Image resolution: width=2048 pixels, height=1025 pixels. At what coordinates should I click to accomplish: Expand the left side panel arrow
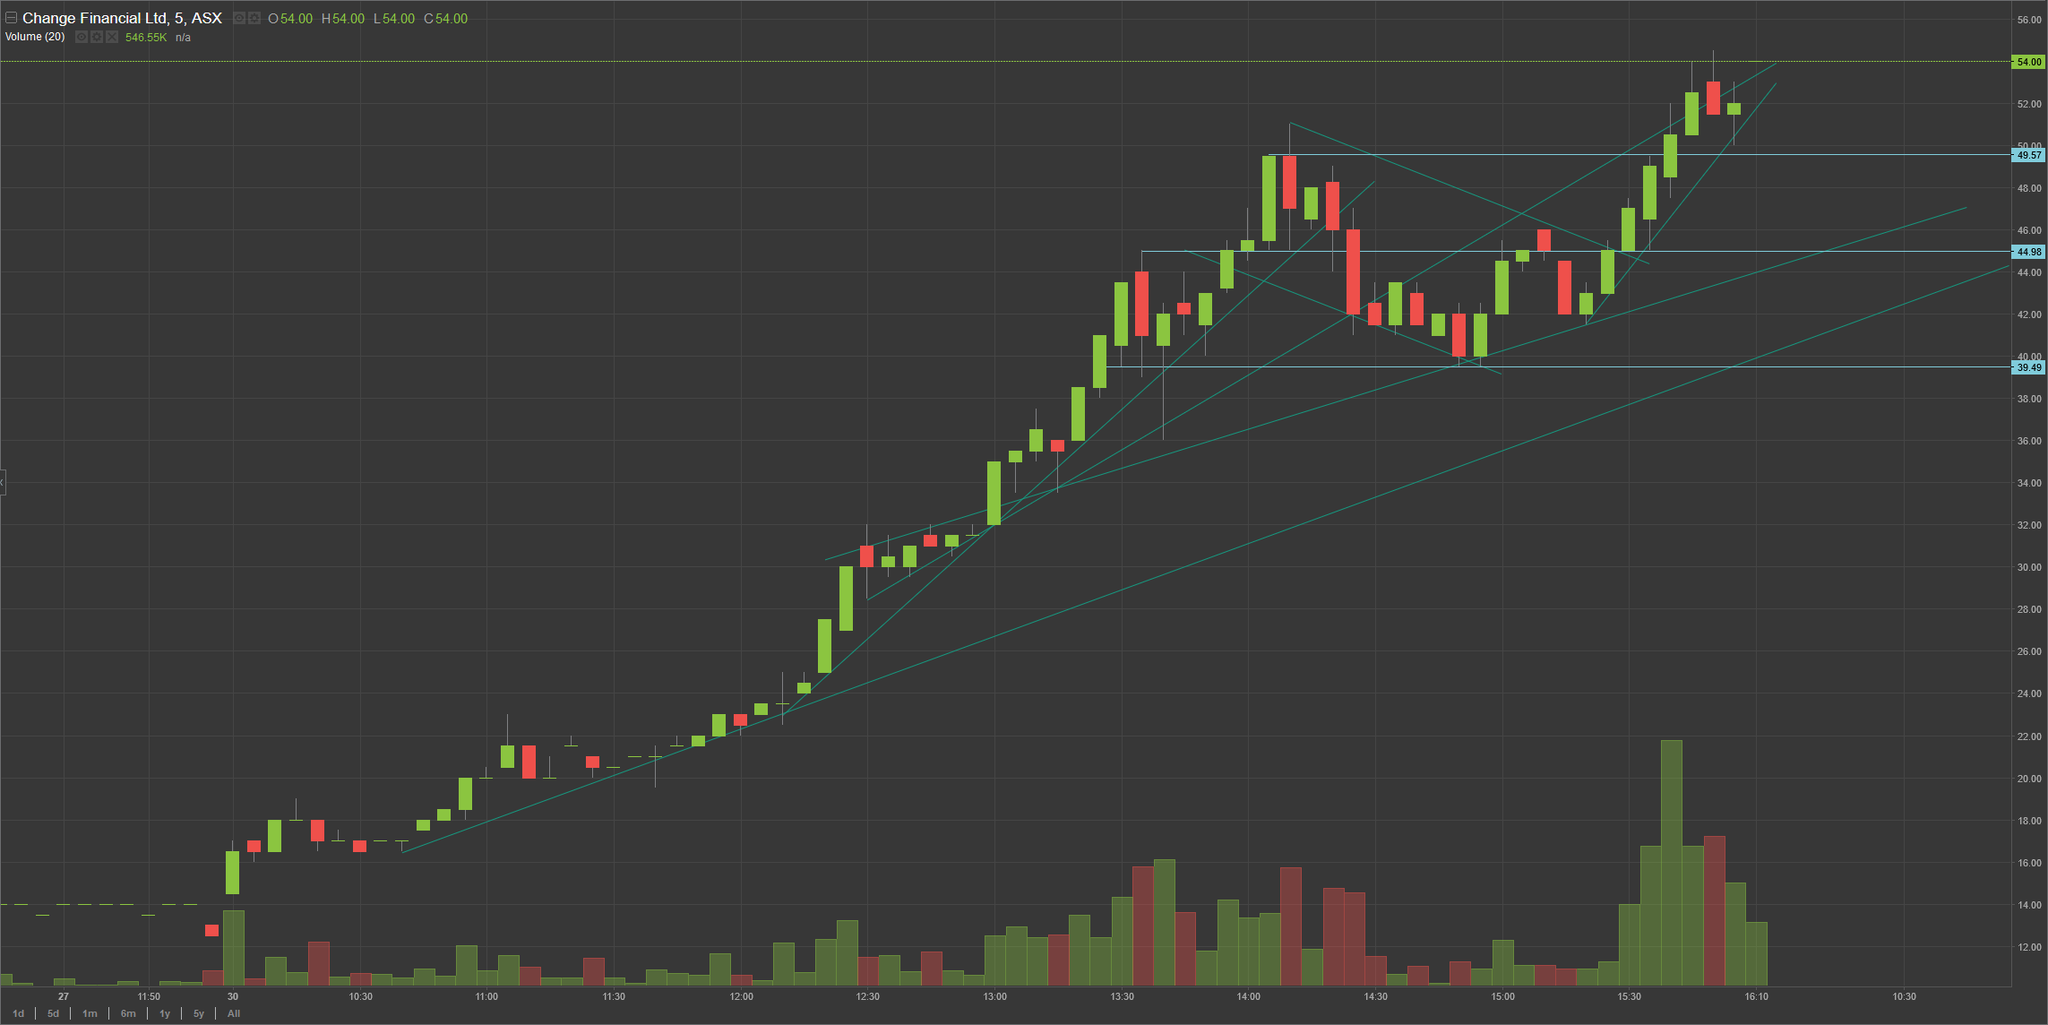pyautogui.click(x=3, y=483)
